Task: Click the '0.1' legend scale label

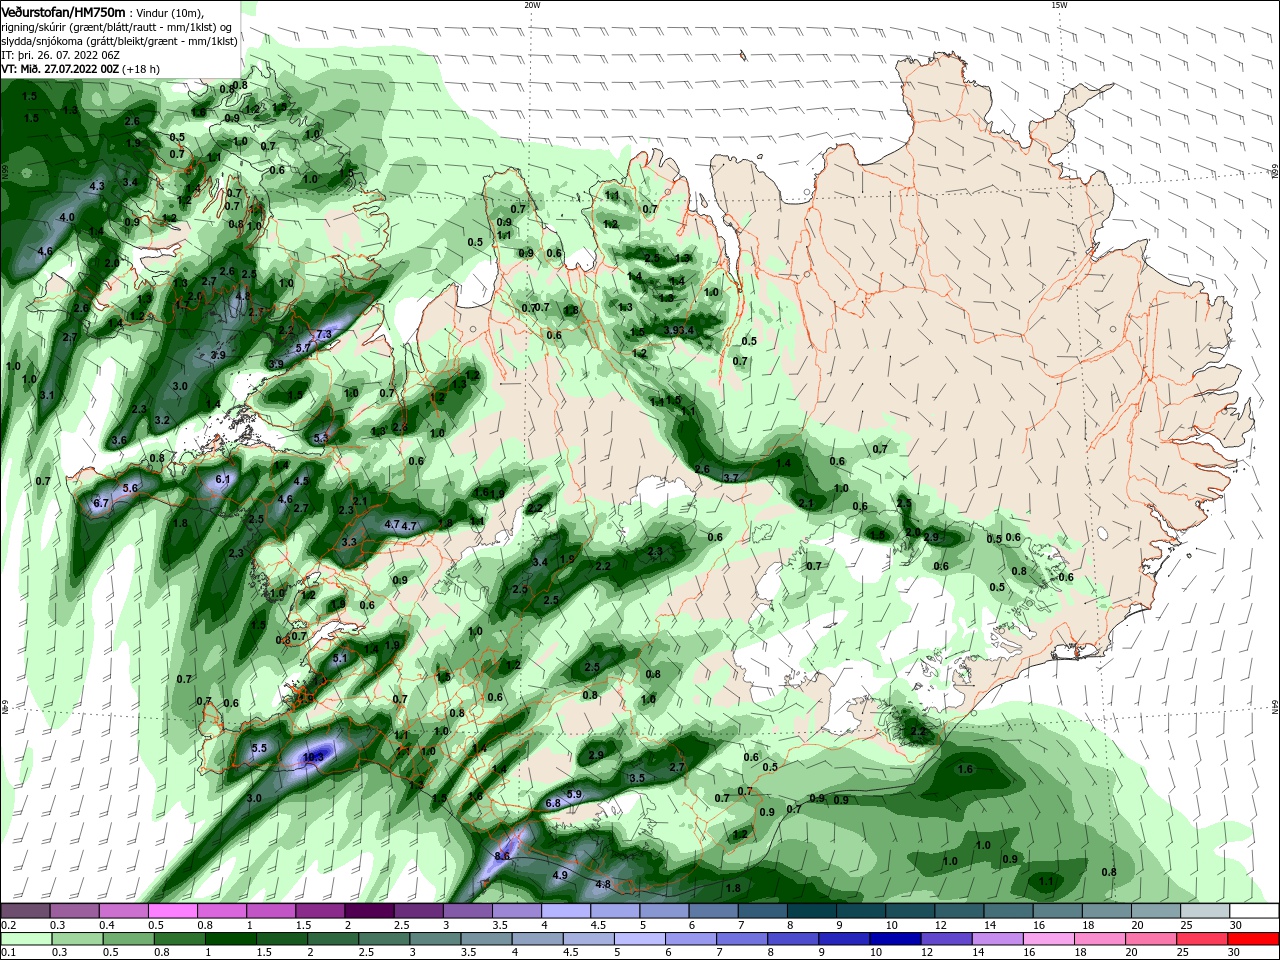Action: [x=8, y=953]
